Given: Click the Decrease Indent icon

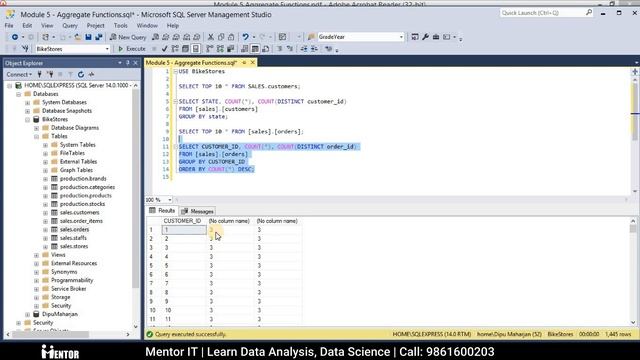Looking at the screenshot, I should coord(304,49).
